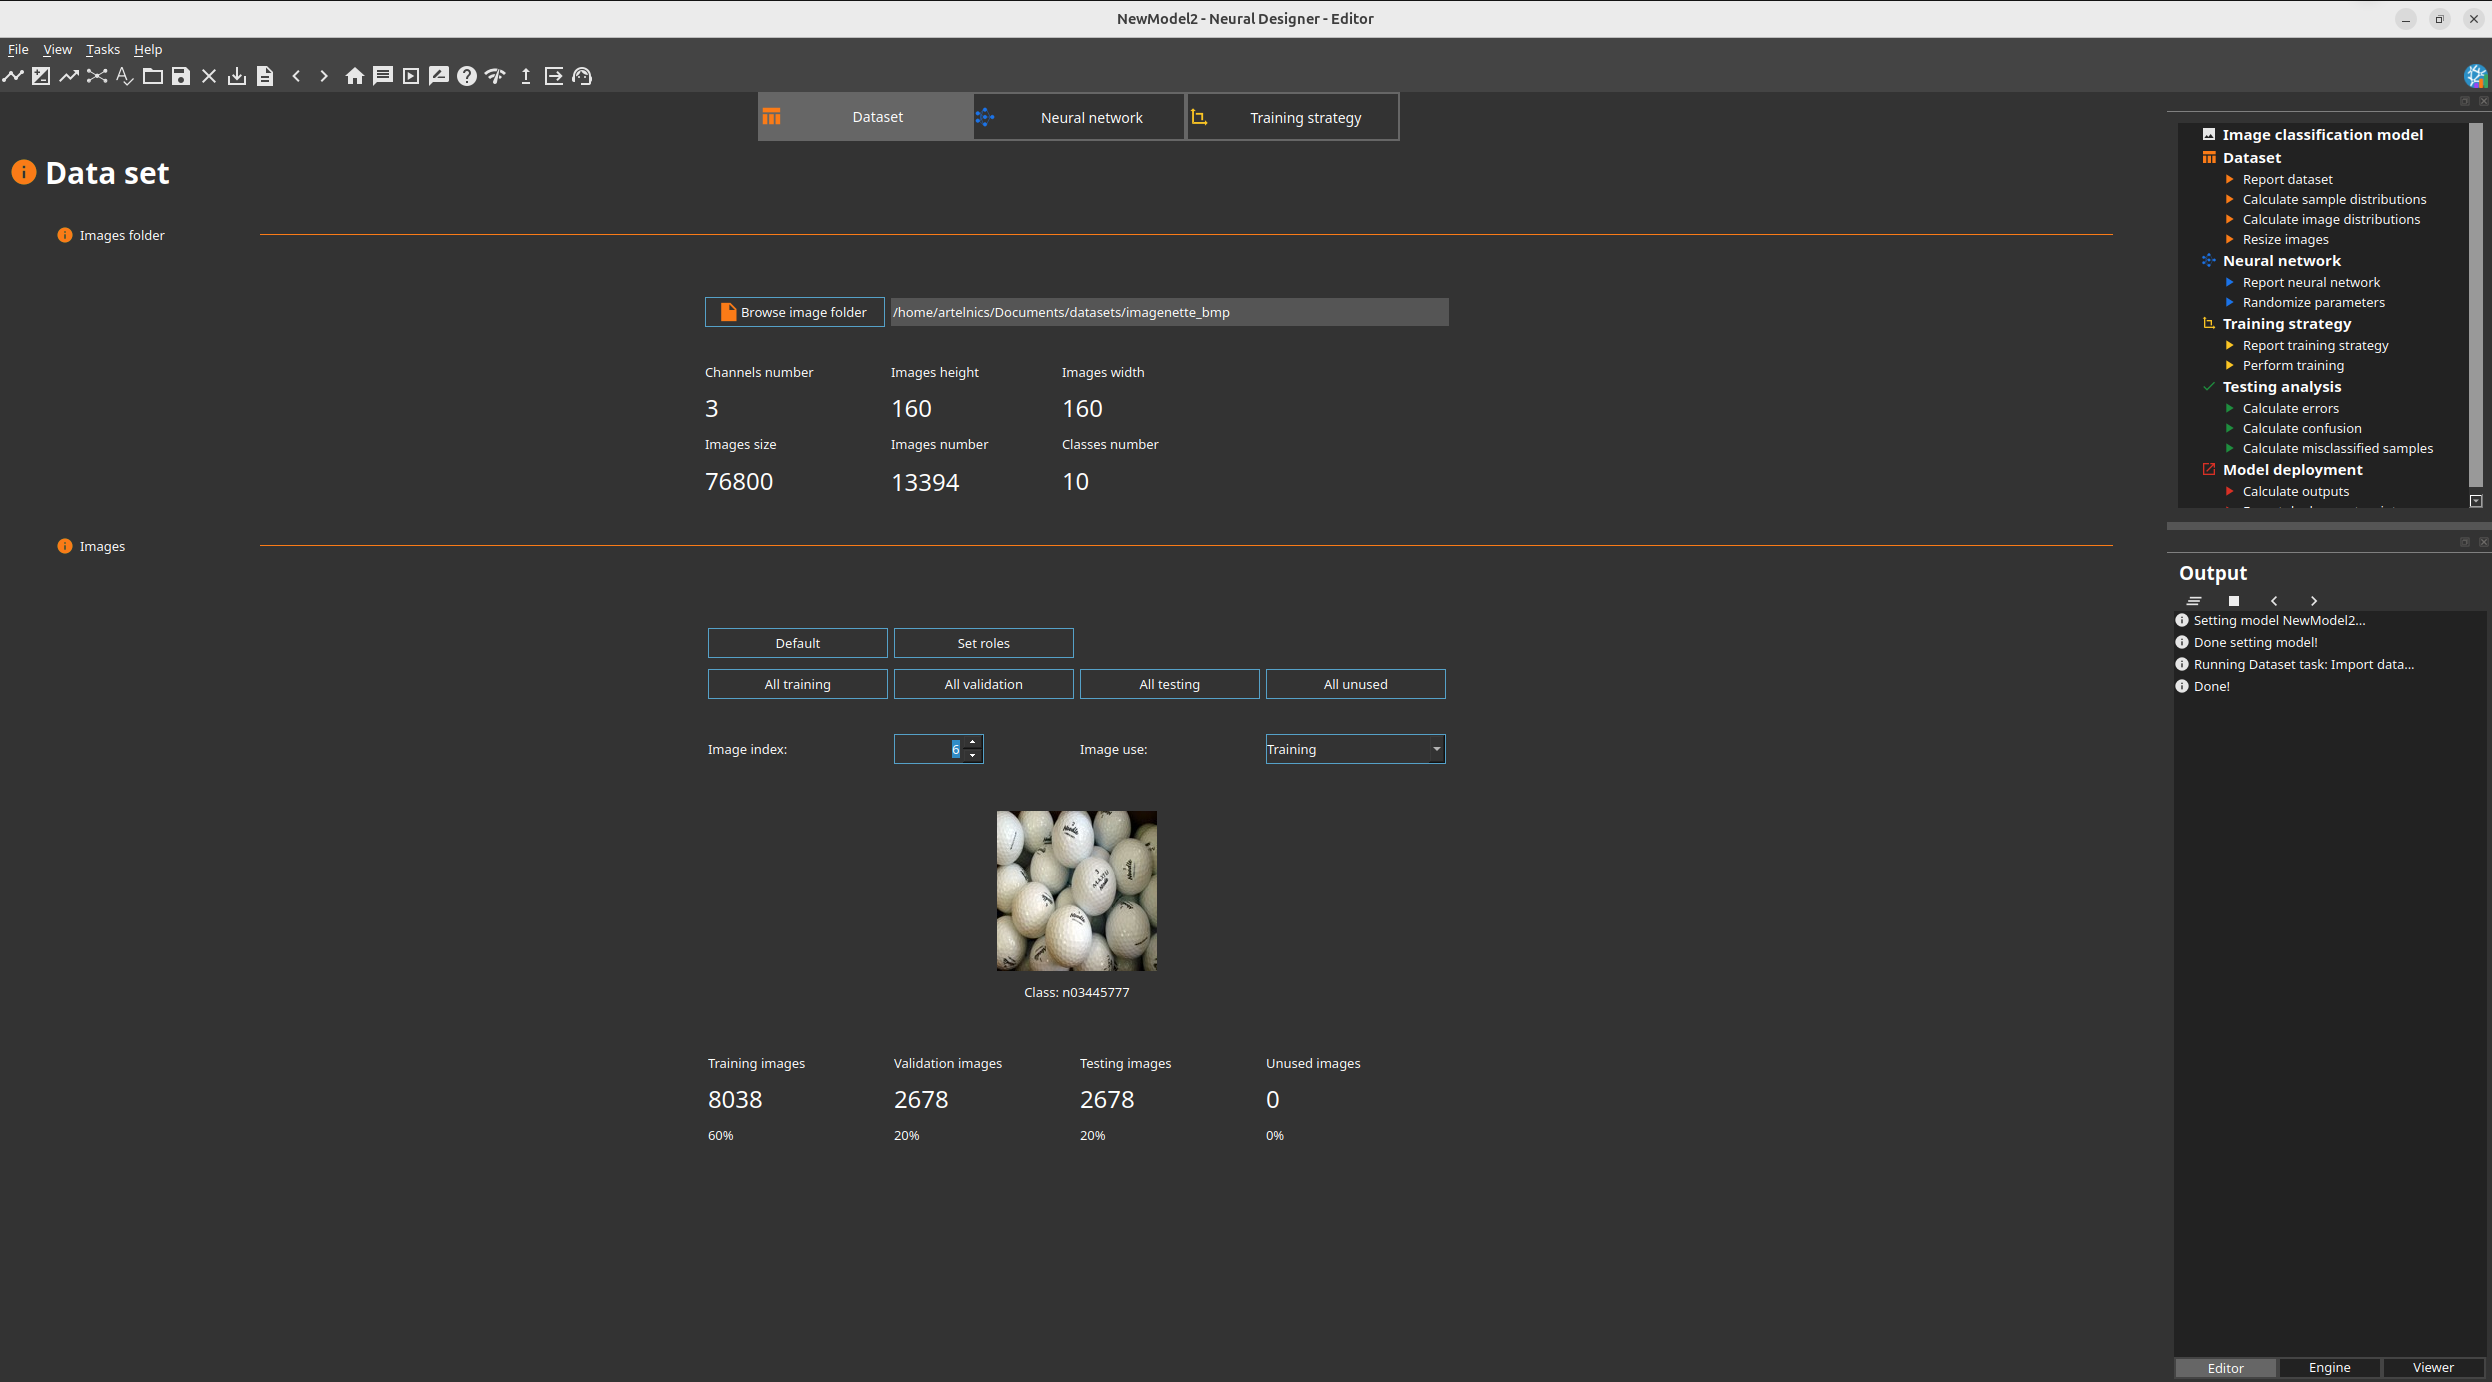This screenshot has width=2492, height=1382.
Task: Click the speech bubble comments icon
Action: point(383,76)
